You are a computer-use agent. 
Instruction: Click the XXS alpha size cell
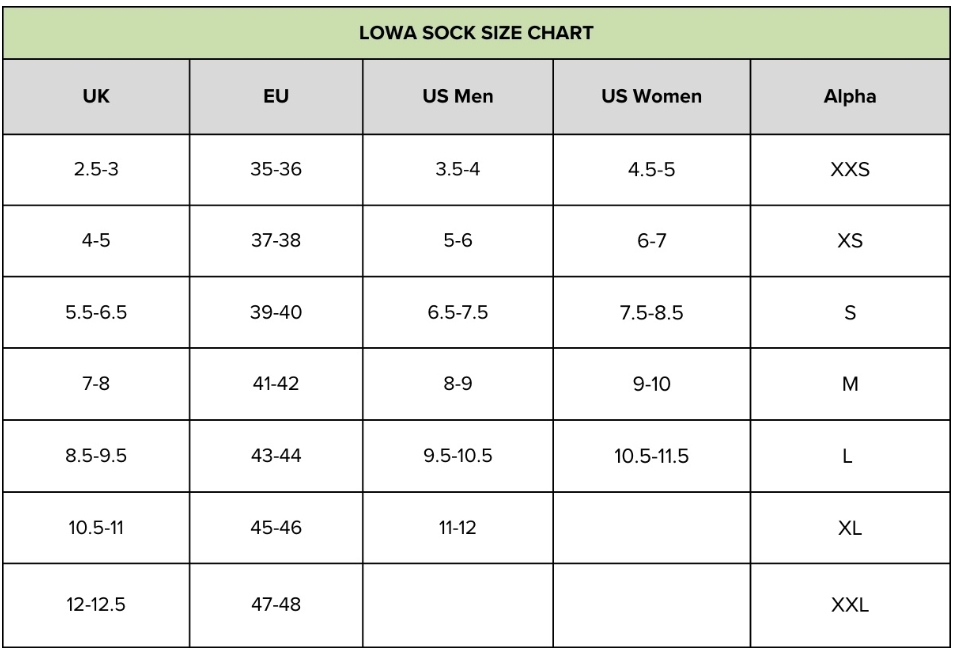pos(850,169)
